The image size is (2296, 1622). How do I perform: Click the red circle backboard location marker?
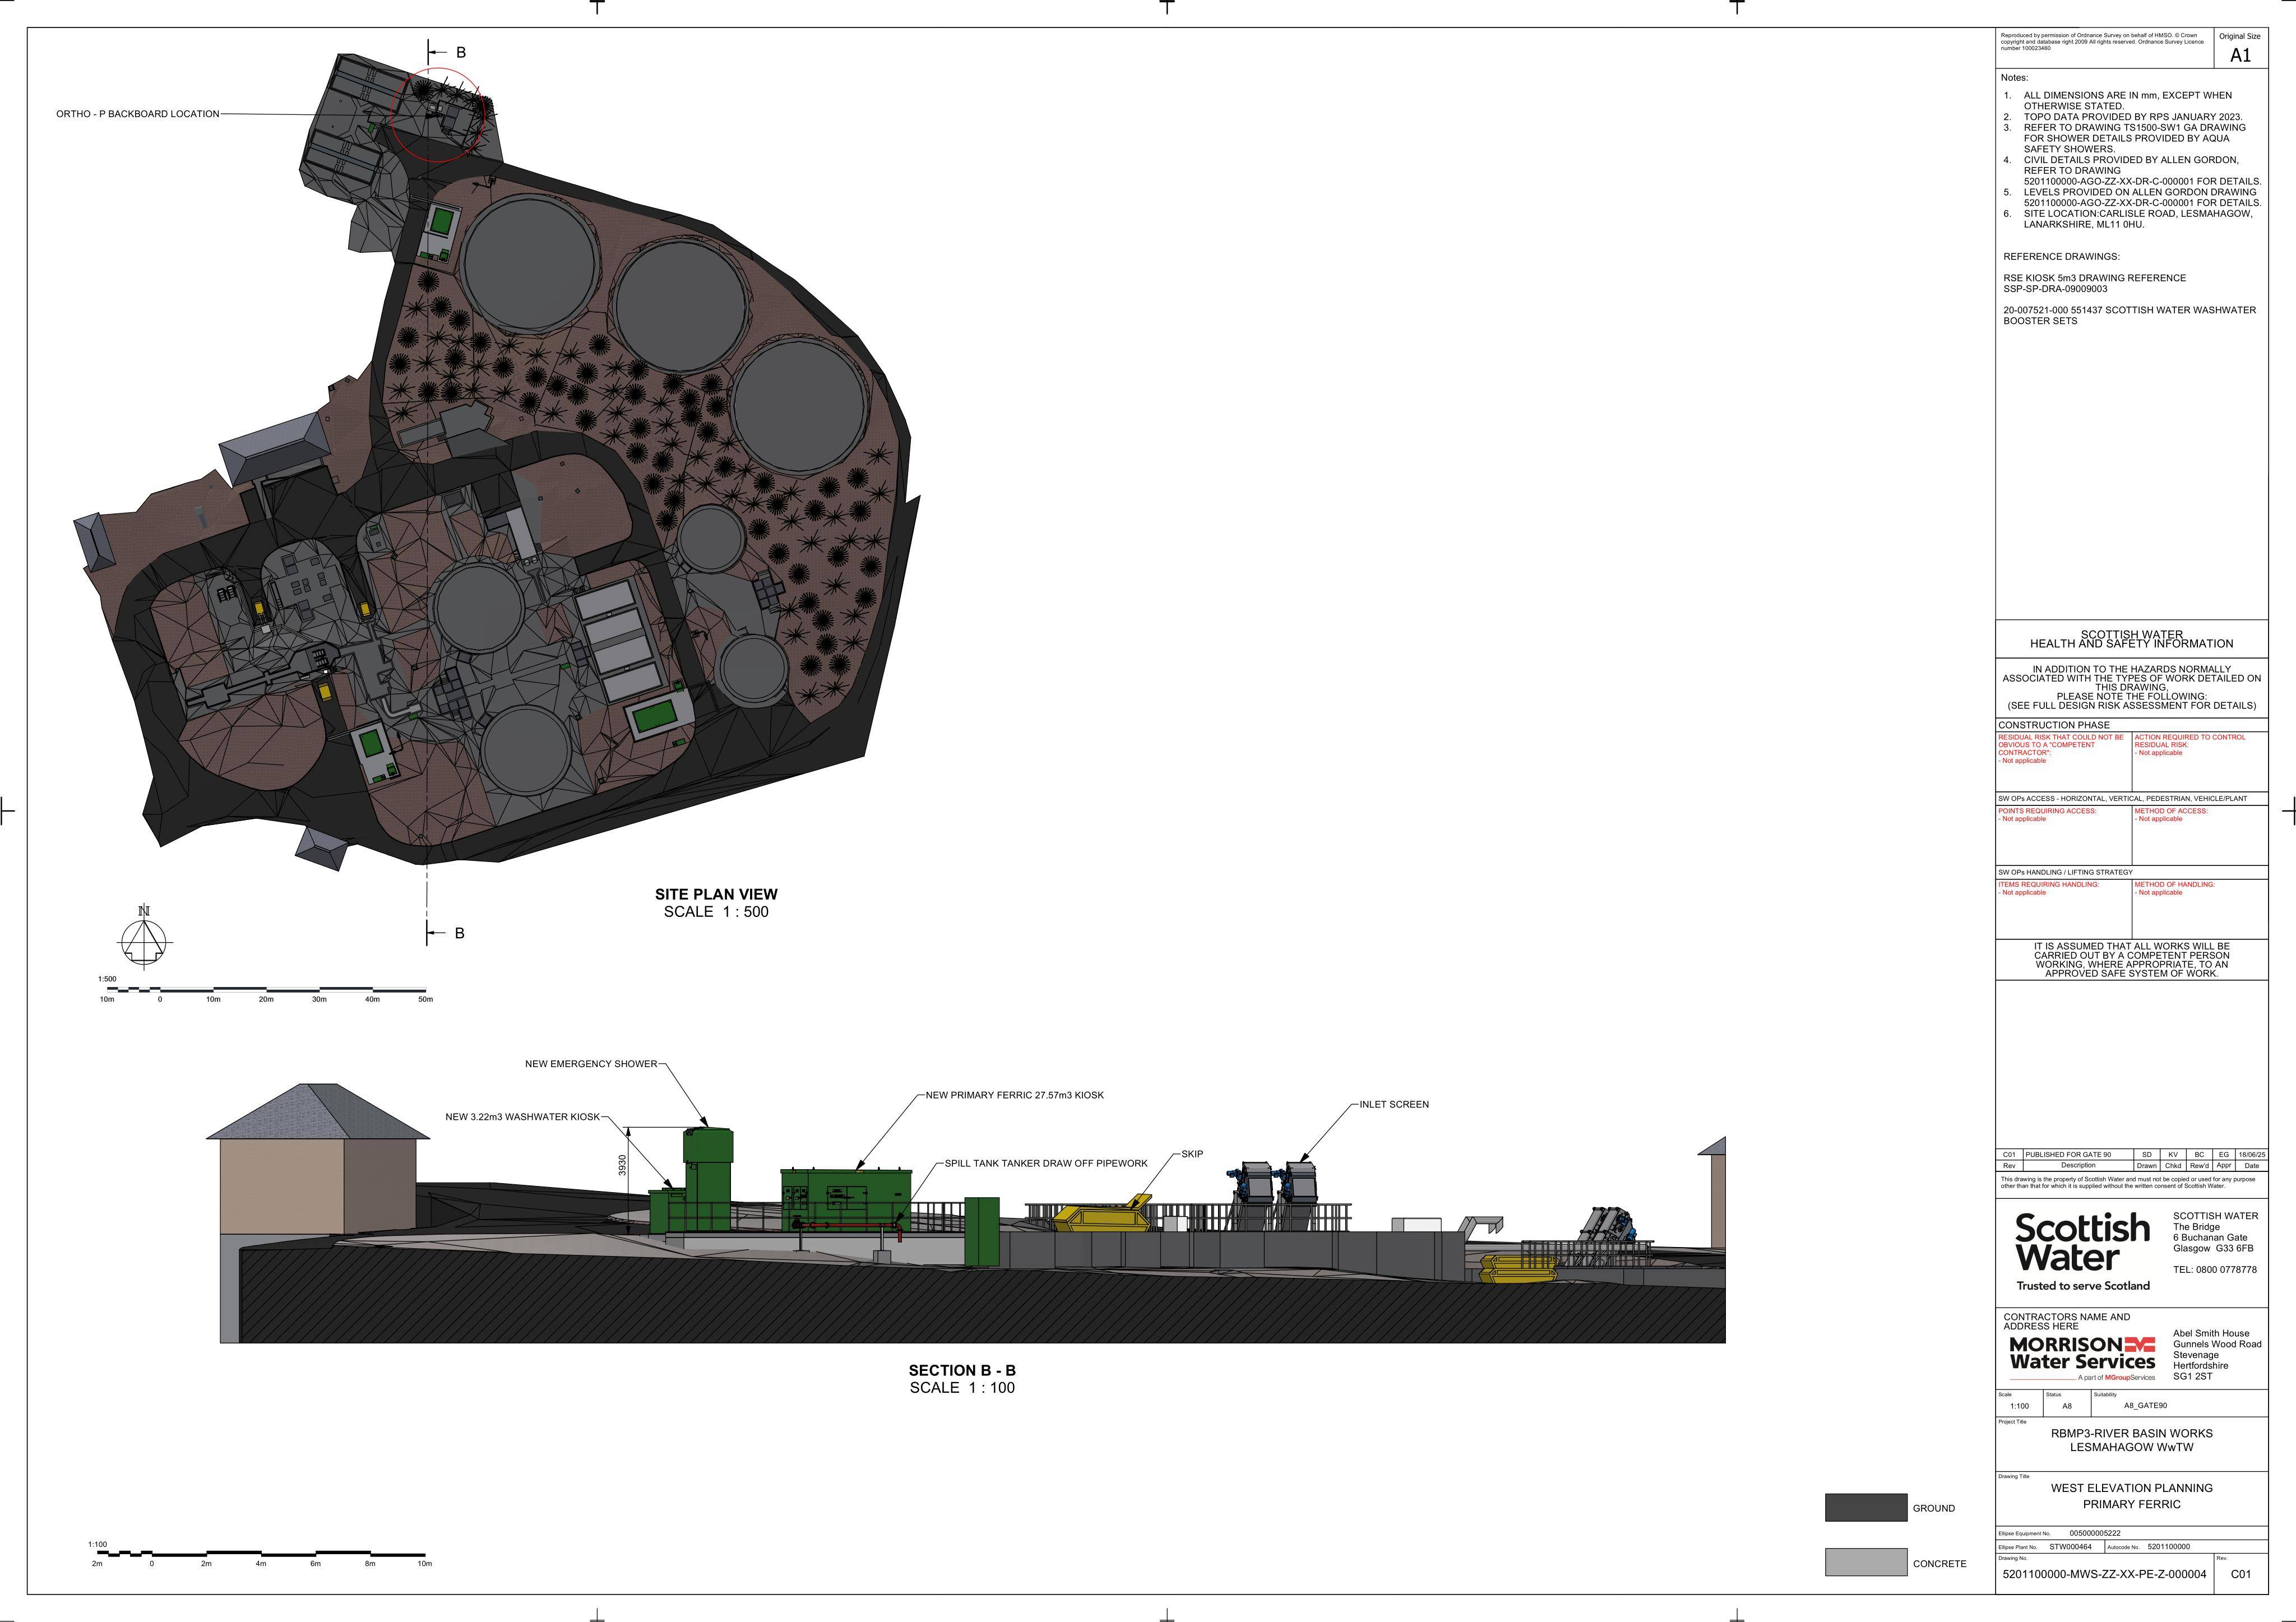pos(438,114)
